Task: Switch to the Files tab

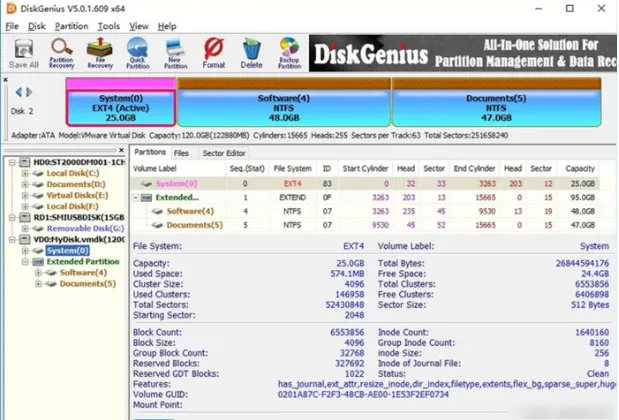Action: [181, 153]
